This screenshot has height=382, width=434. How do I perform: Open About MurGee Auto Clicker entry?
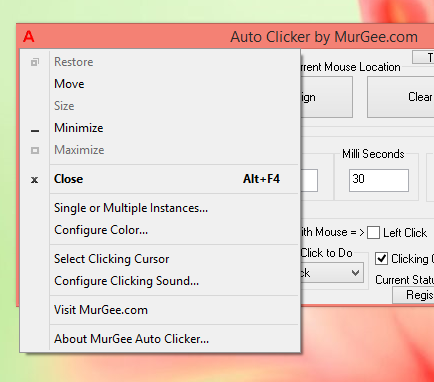(x=159, y=339)
